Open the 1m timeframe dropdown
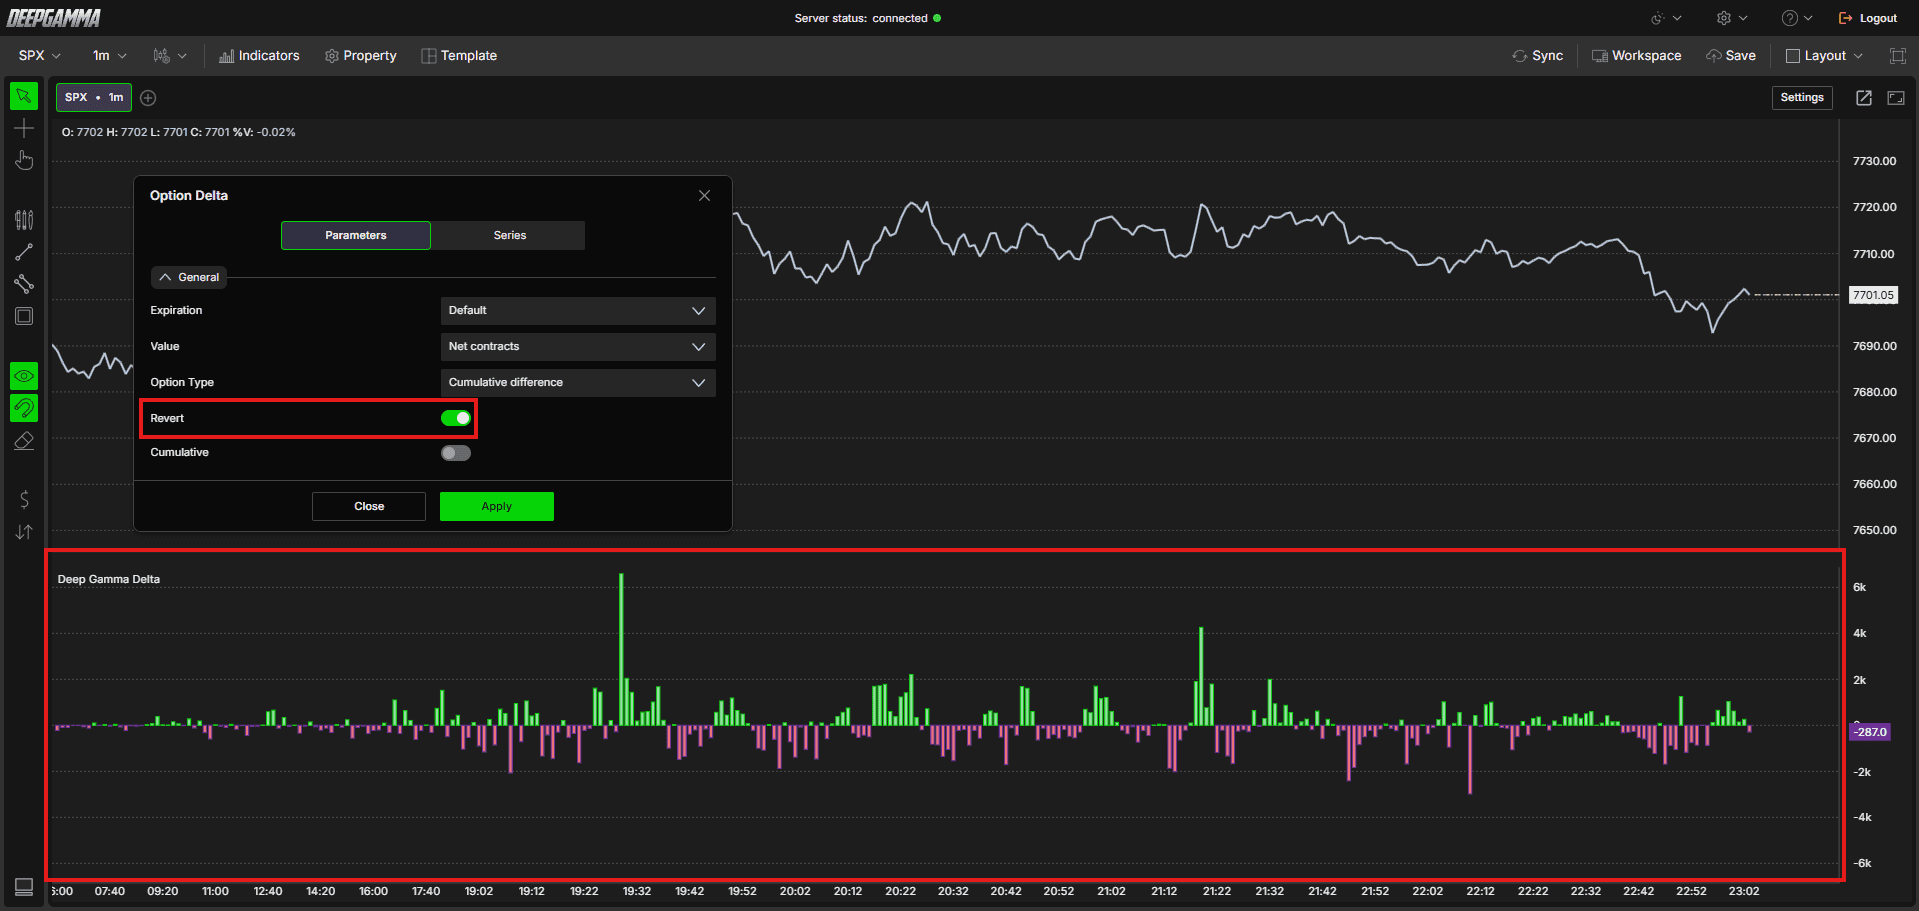Viewport: 1919px width, 911px height. point(109,56)
